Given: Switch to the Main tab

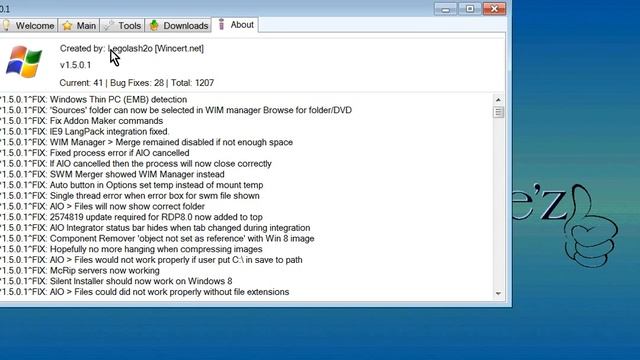Looking at the screenshot, I should pos(79,25).
